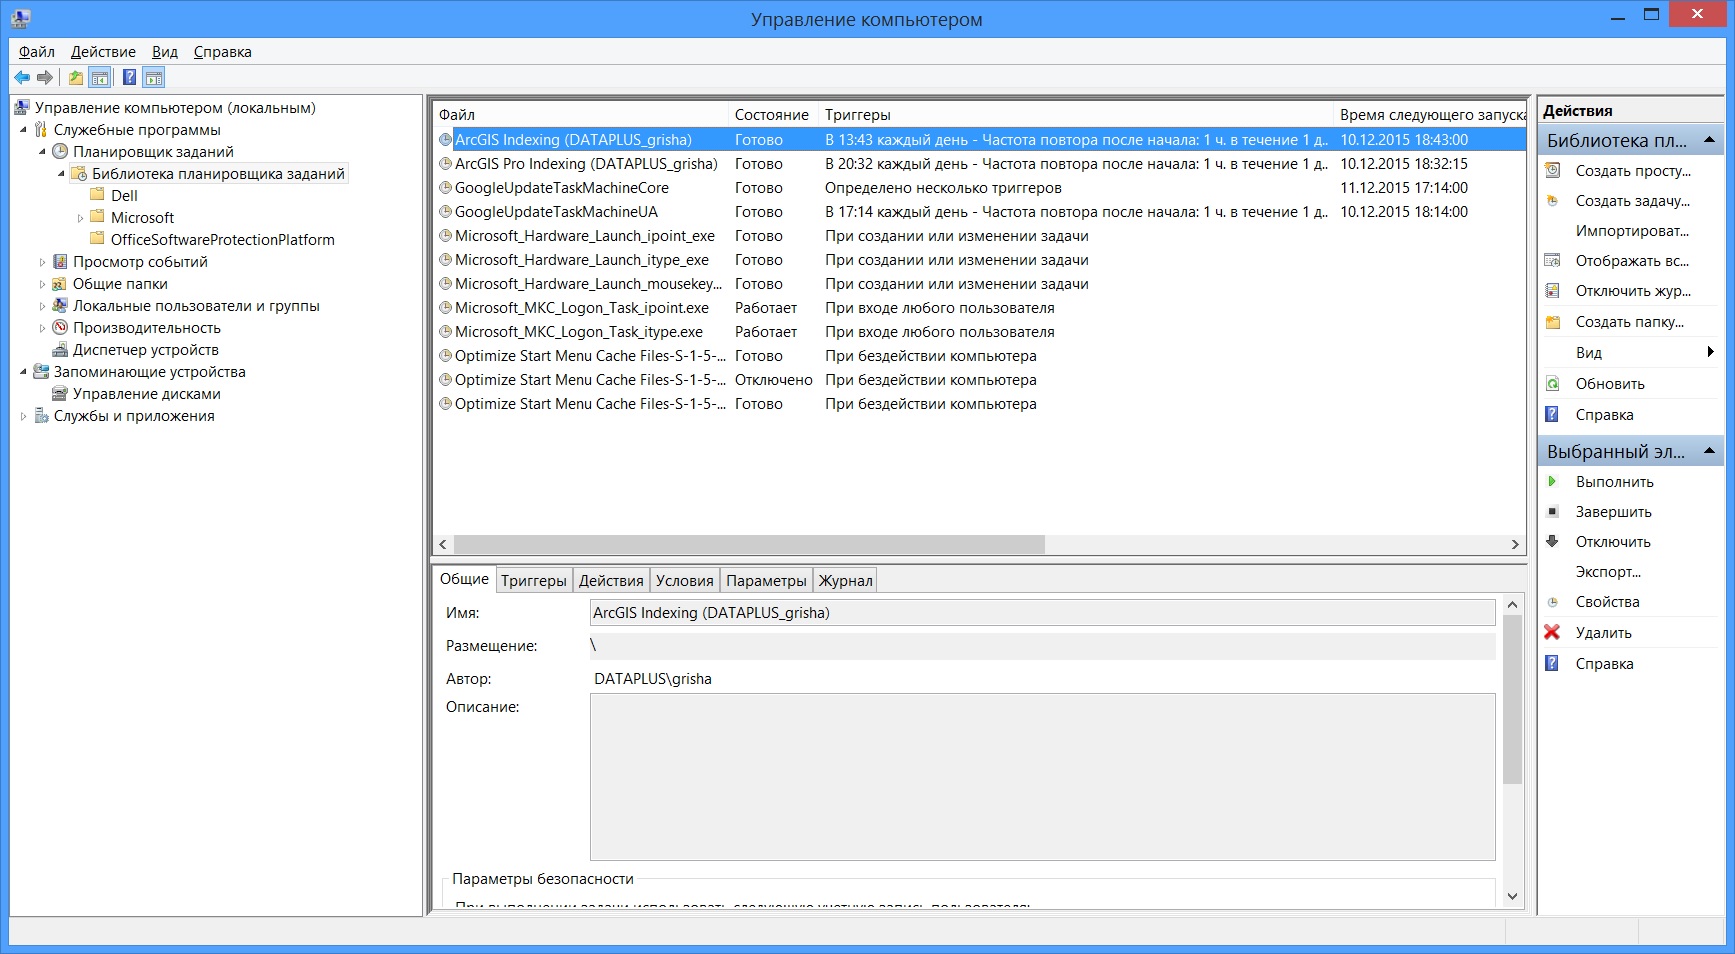Click Create folder (Создать папку) action
1735x954 pixels.
[x=1629, y=322]
